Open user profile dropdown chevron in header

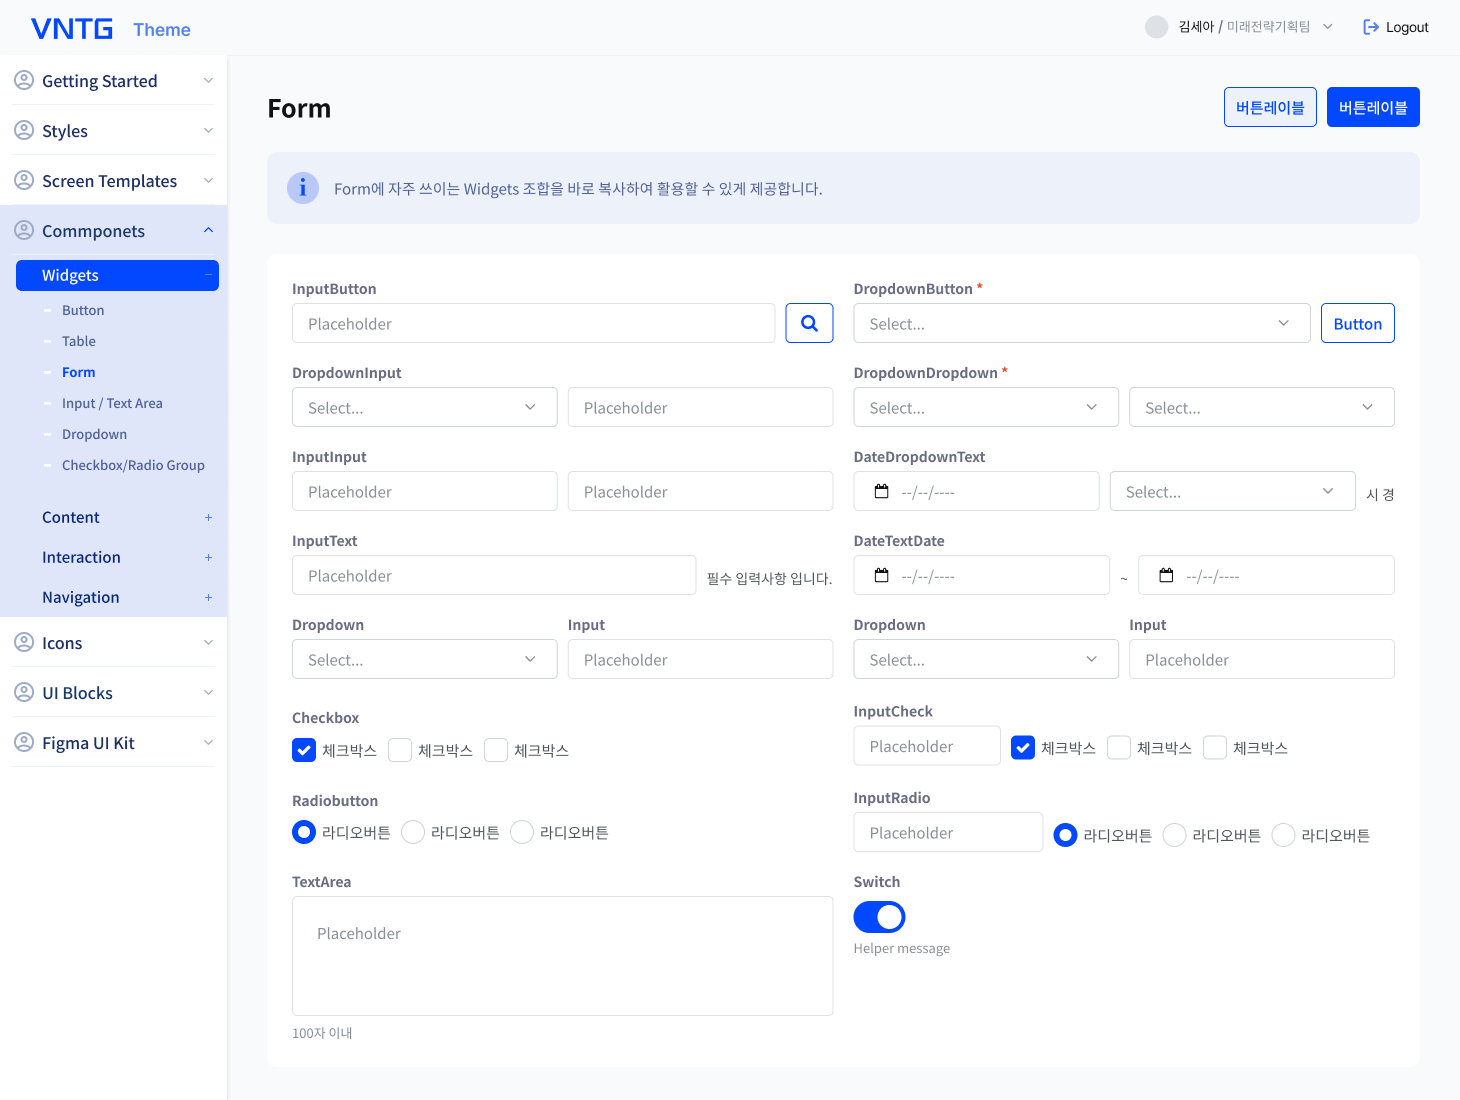(1328, 27)
